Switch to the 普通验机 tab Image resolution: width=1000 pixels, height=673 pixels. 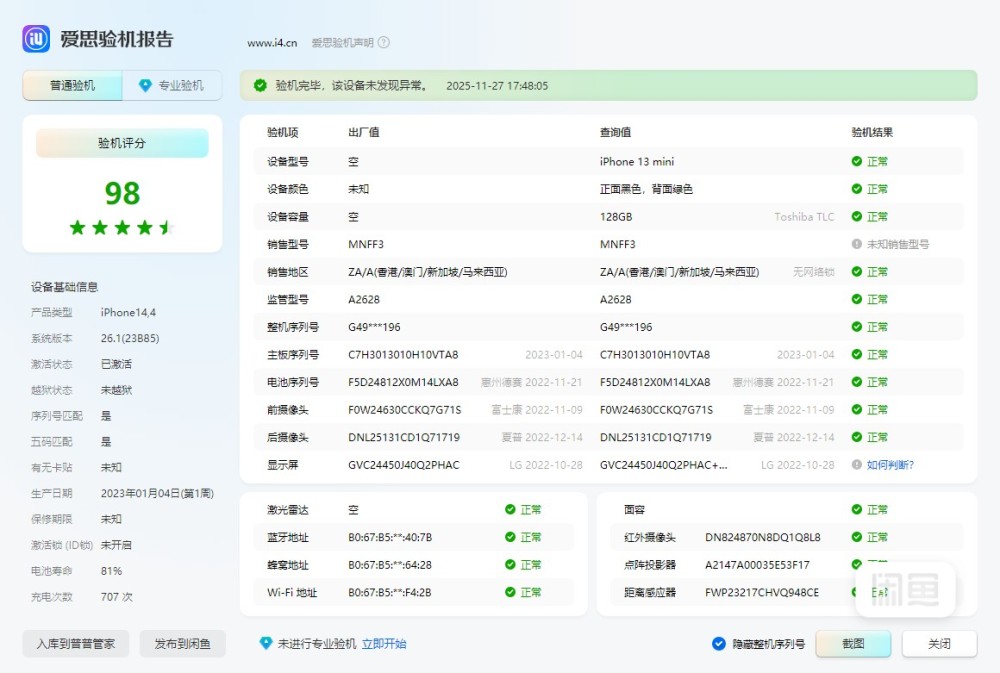click(x=72, y=85)
